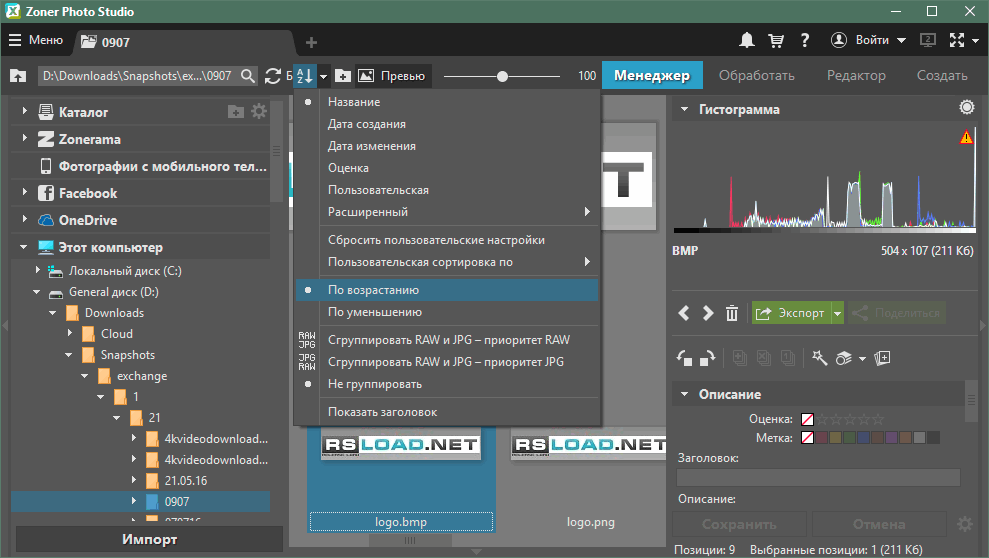The image size is (989, 558).
Task: Switch to the Редактор tab
Action: click(x=856, y=76)
